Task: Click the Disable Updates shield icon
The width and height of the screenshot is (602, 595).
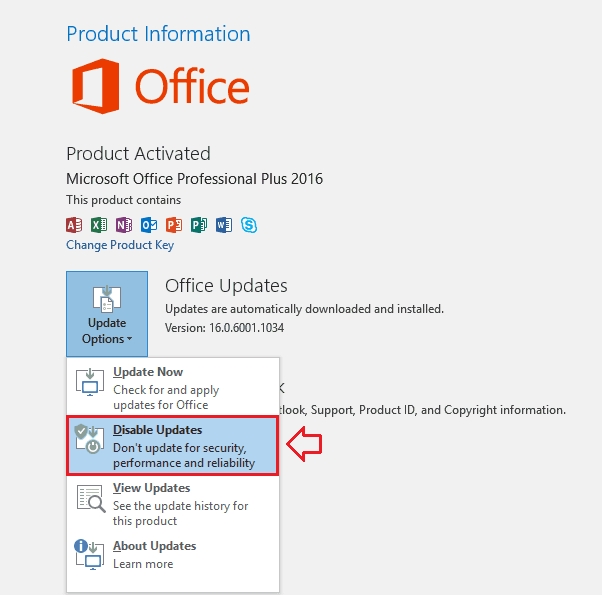Action: 89,439
